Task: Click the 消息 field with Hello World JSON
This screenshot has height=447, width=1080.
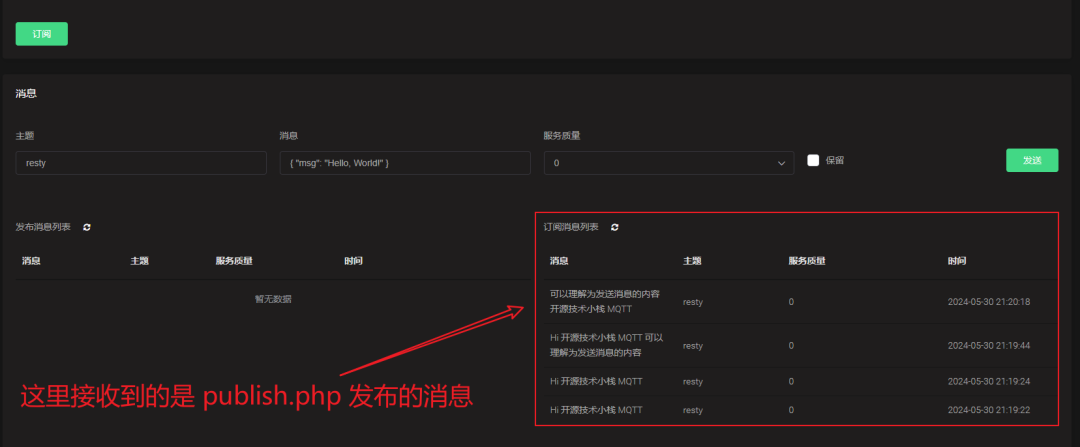Action: tap(404, 163)
